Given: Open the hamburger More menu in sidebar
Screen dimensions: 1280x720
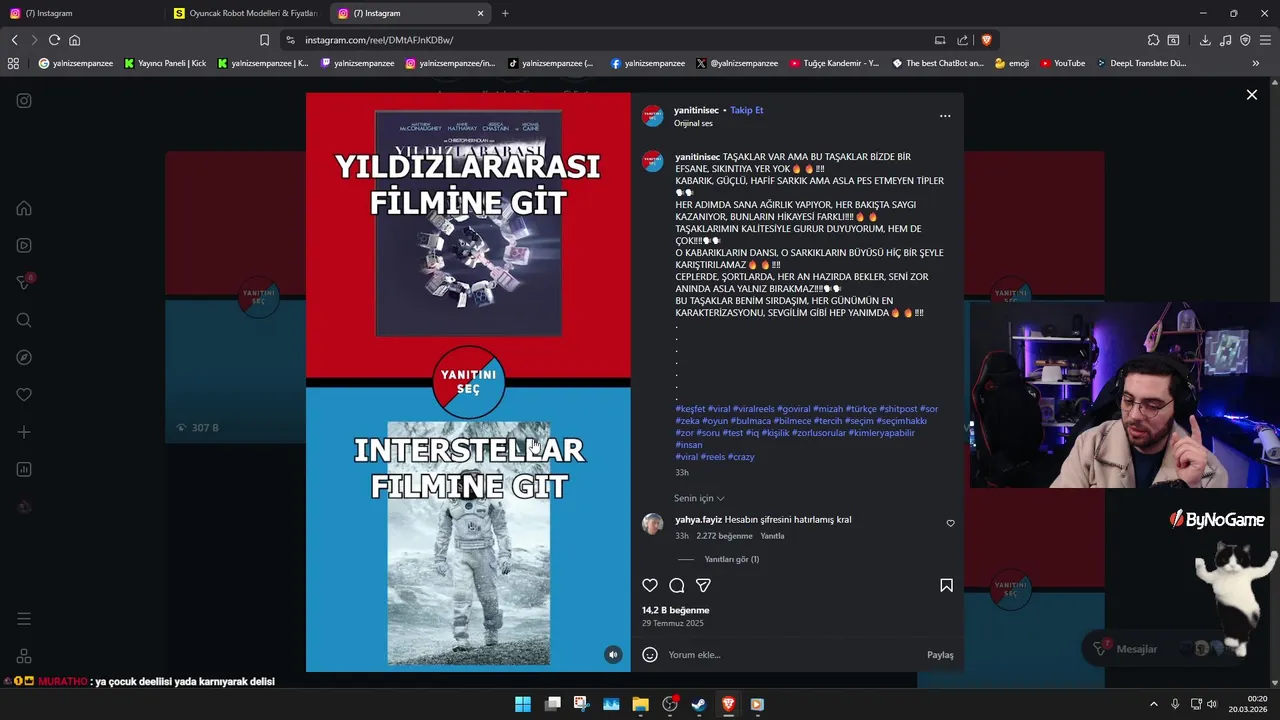Looking at the screenshot, I should [24, 619].
